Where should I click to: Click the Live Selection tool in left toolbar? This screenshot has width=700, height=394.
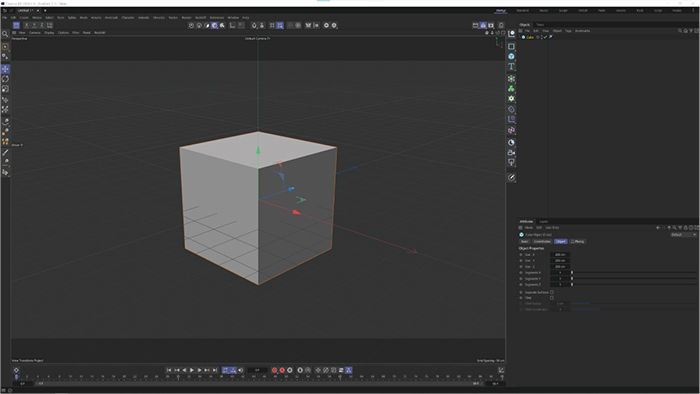point(5,46)
